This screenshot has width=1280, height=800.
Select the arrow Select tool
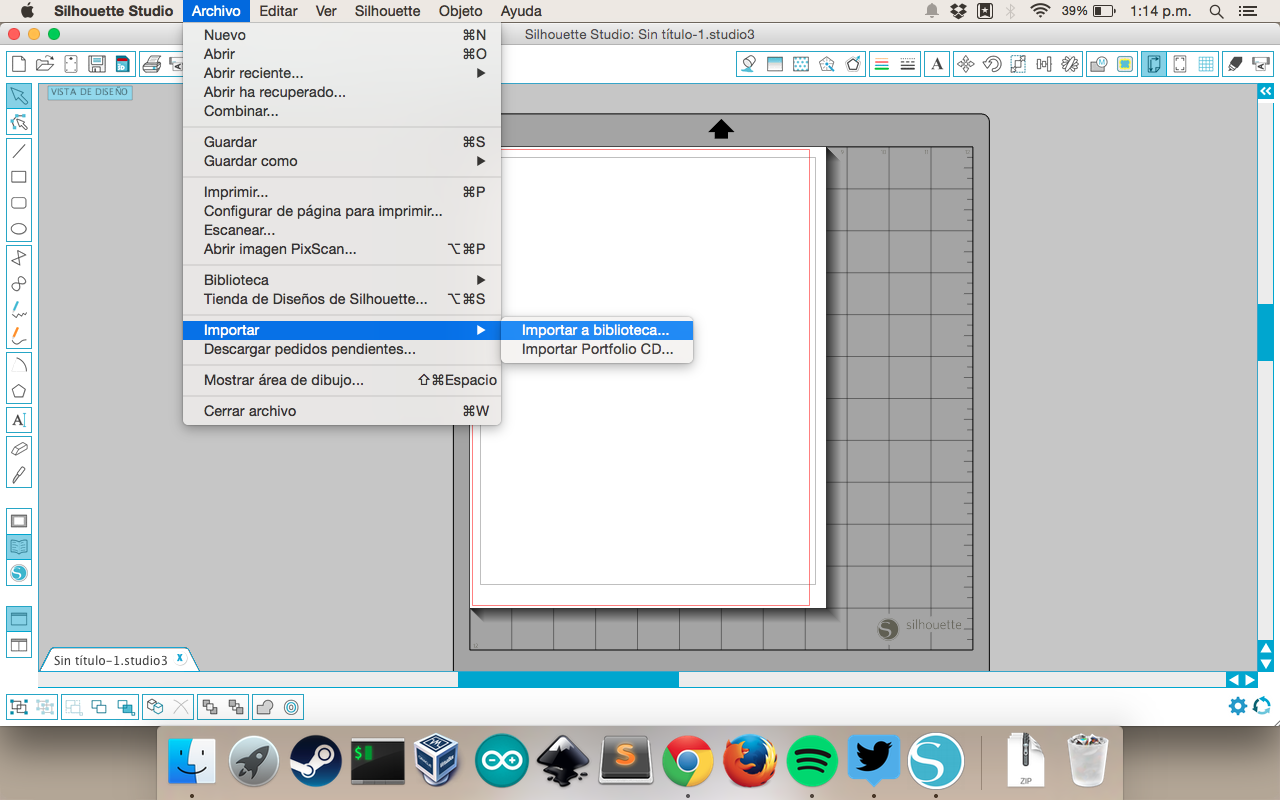point(18,96)
